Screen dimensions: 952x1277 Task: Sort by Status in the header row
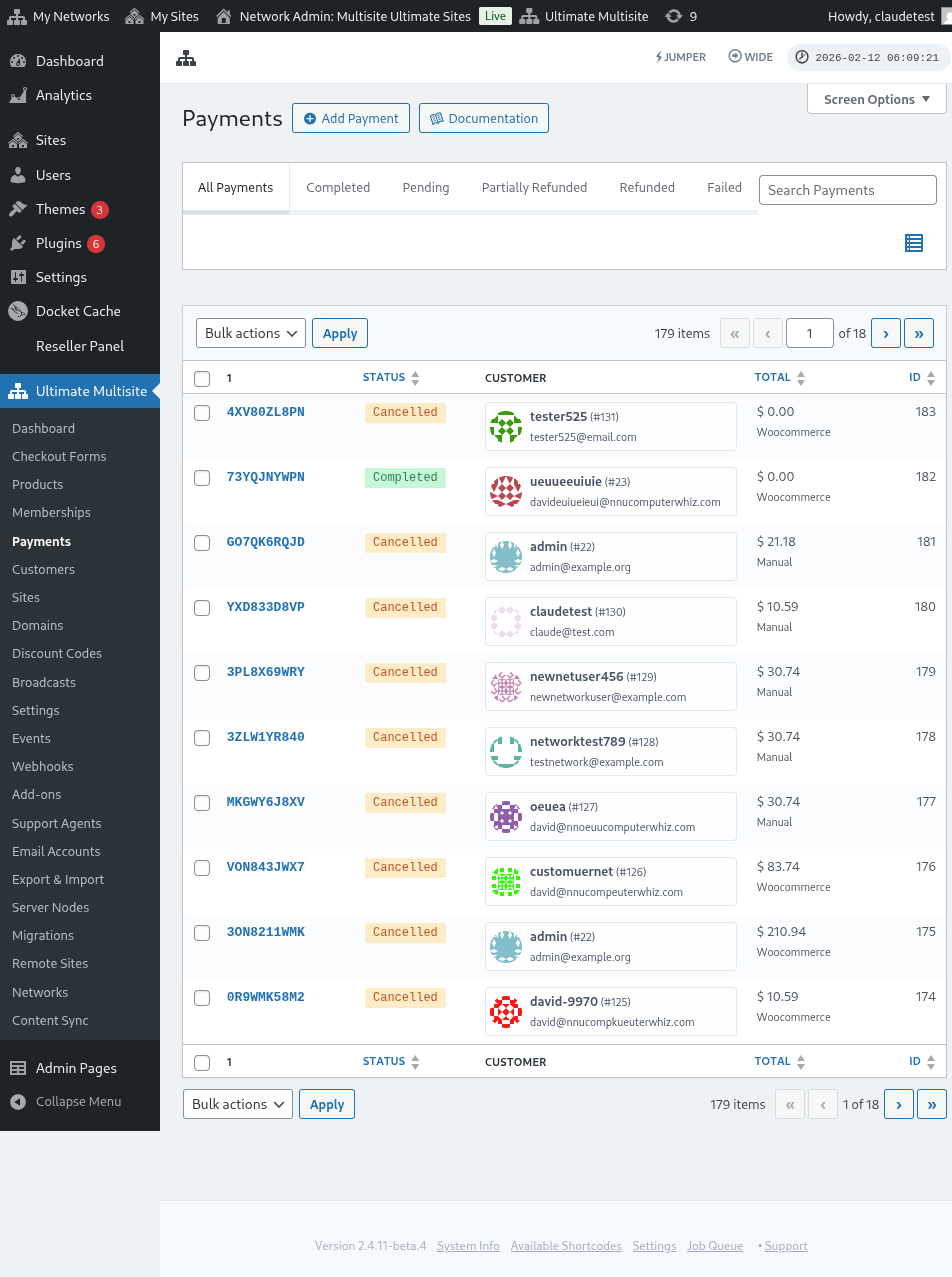pos(391,378)
